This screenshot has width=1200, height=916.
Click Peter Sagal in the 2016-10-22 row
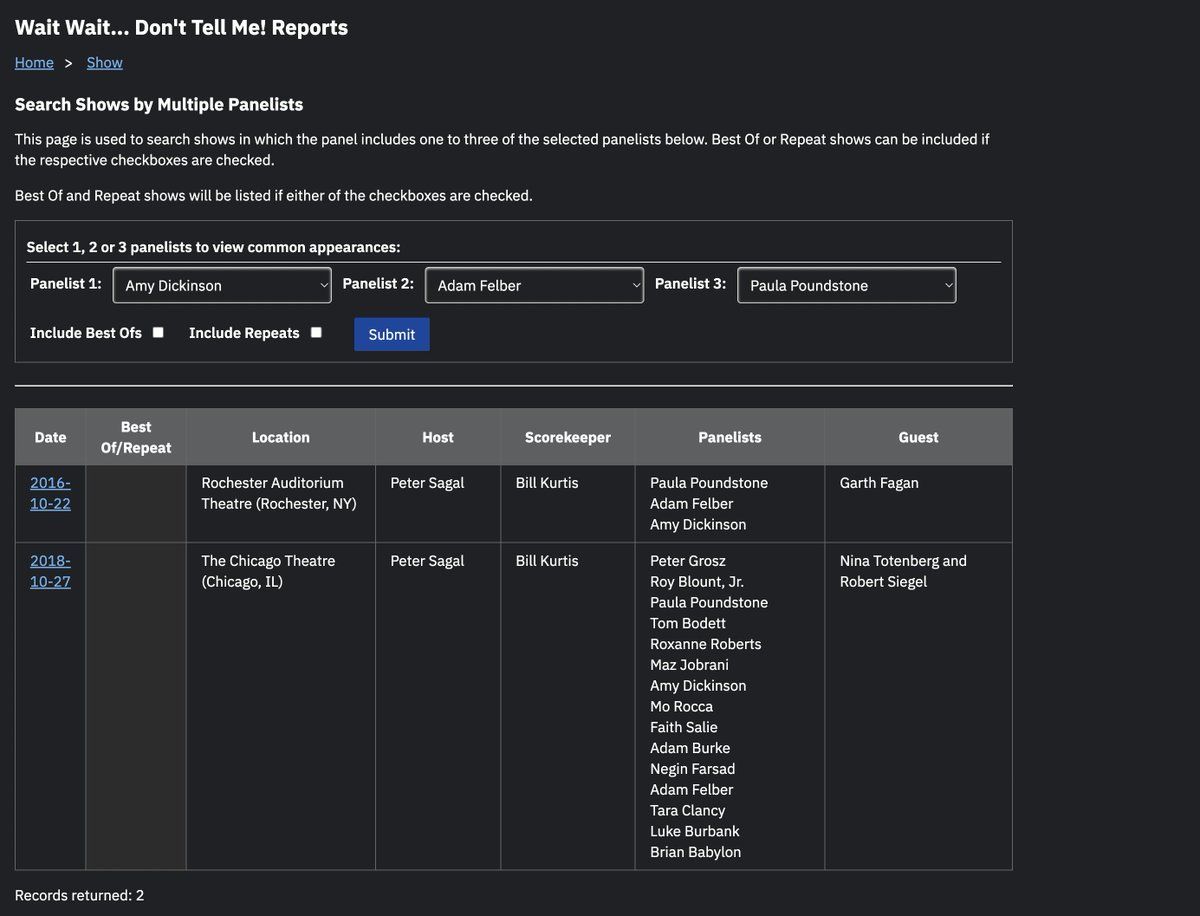click(x=427, y=483)
